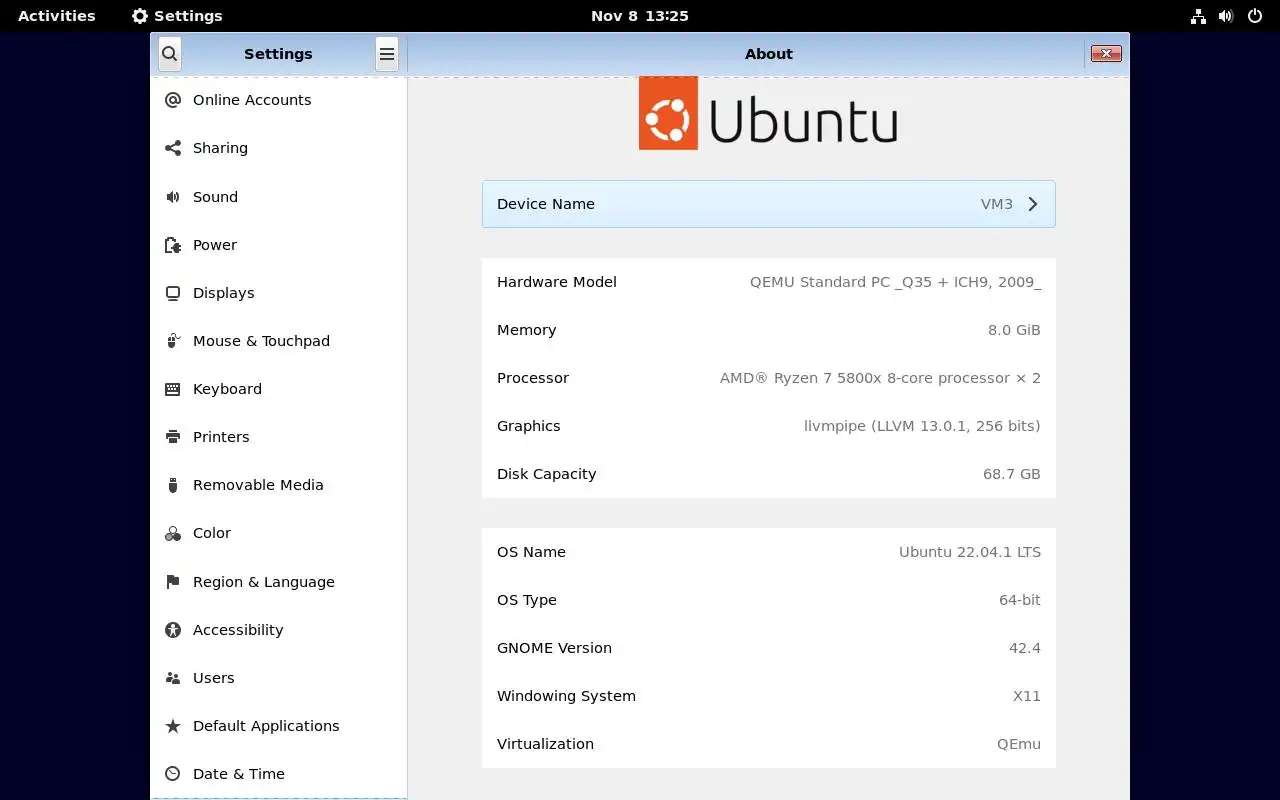
Task: Click the Default Applications star icon
Action: coord(173,726)
